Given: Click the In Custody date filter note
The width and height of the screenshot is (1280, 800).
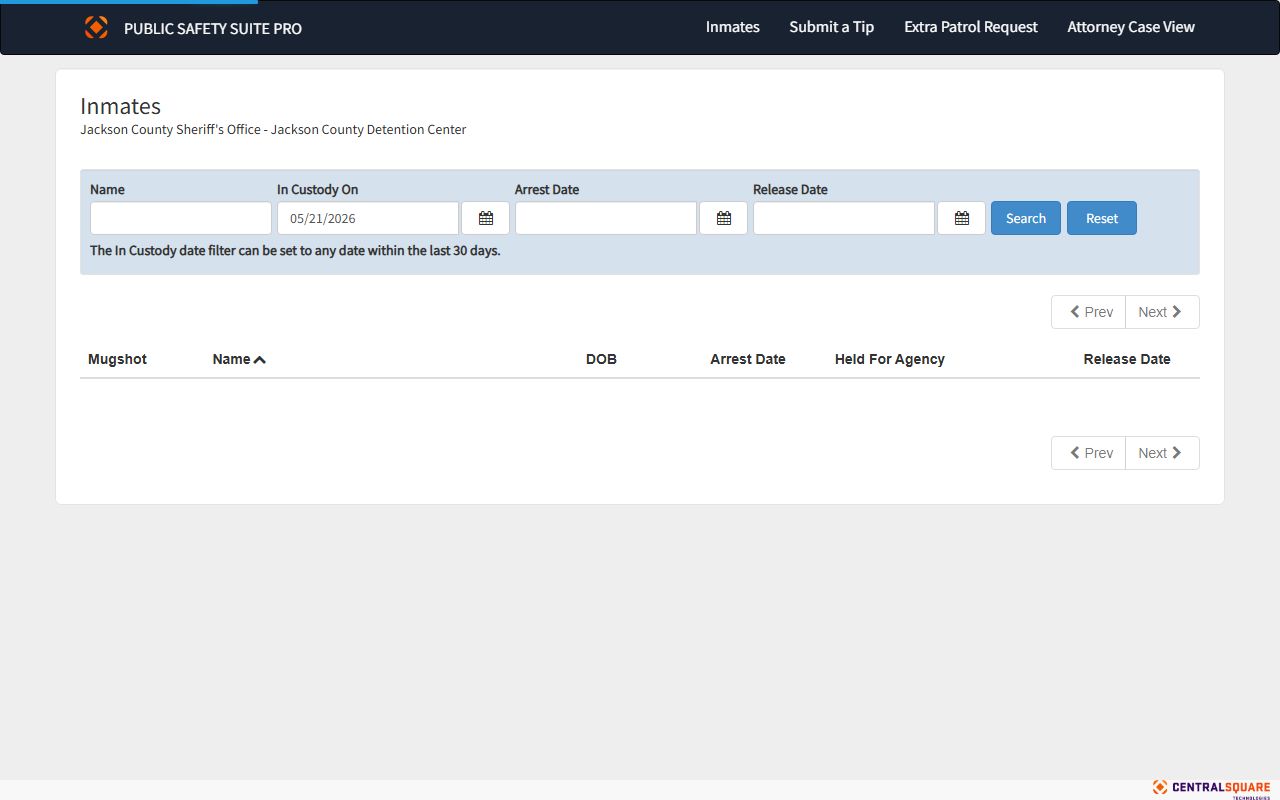Looking at the screenshot, I should [x=295, y=250].
